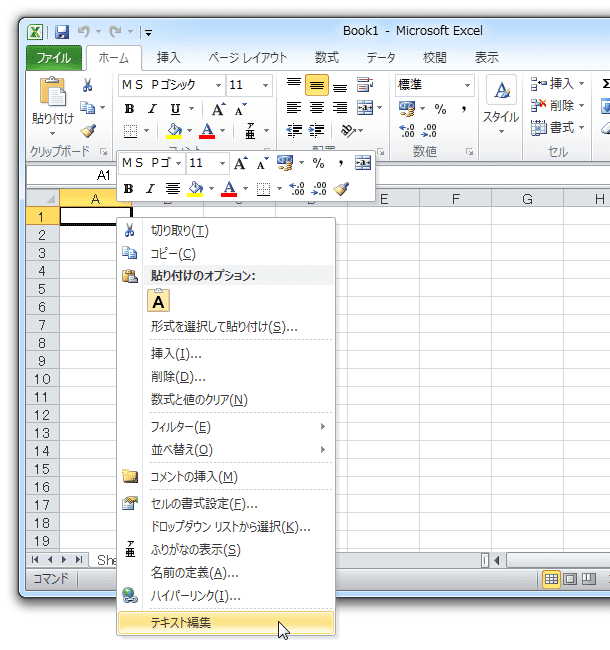Select the Normal view button in status bar

click(551, 579)
